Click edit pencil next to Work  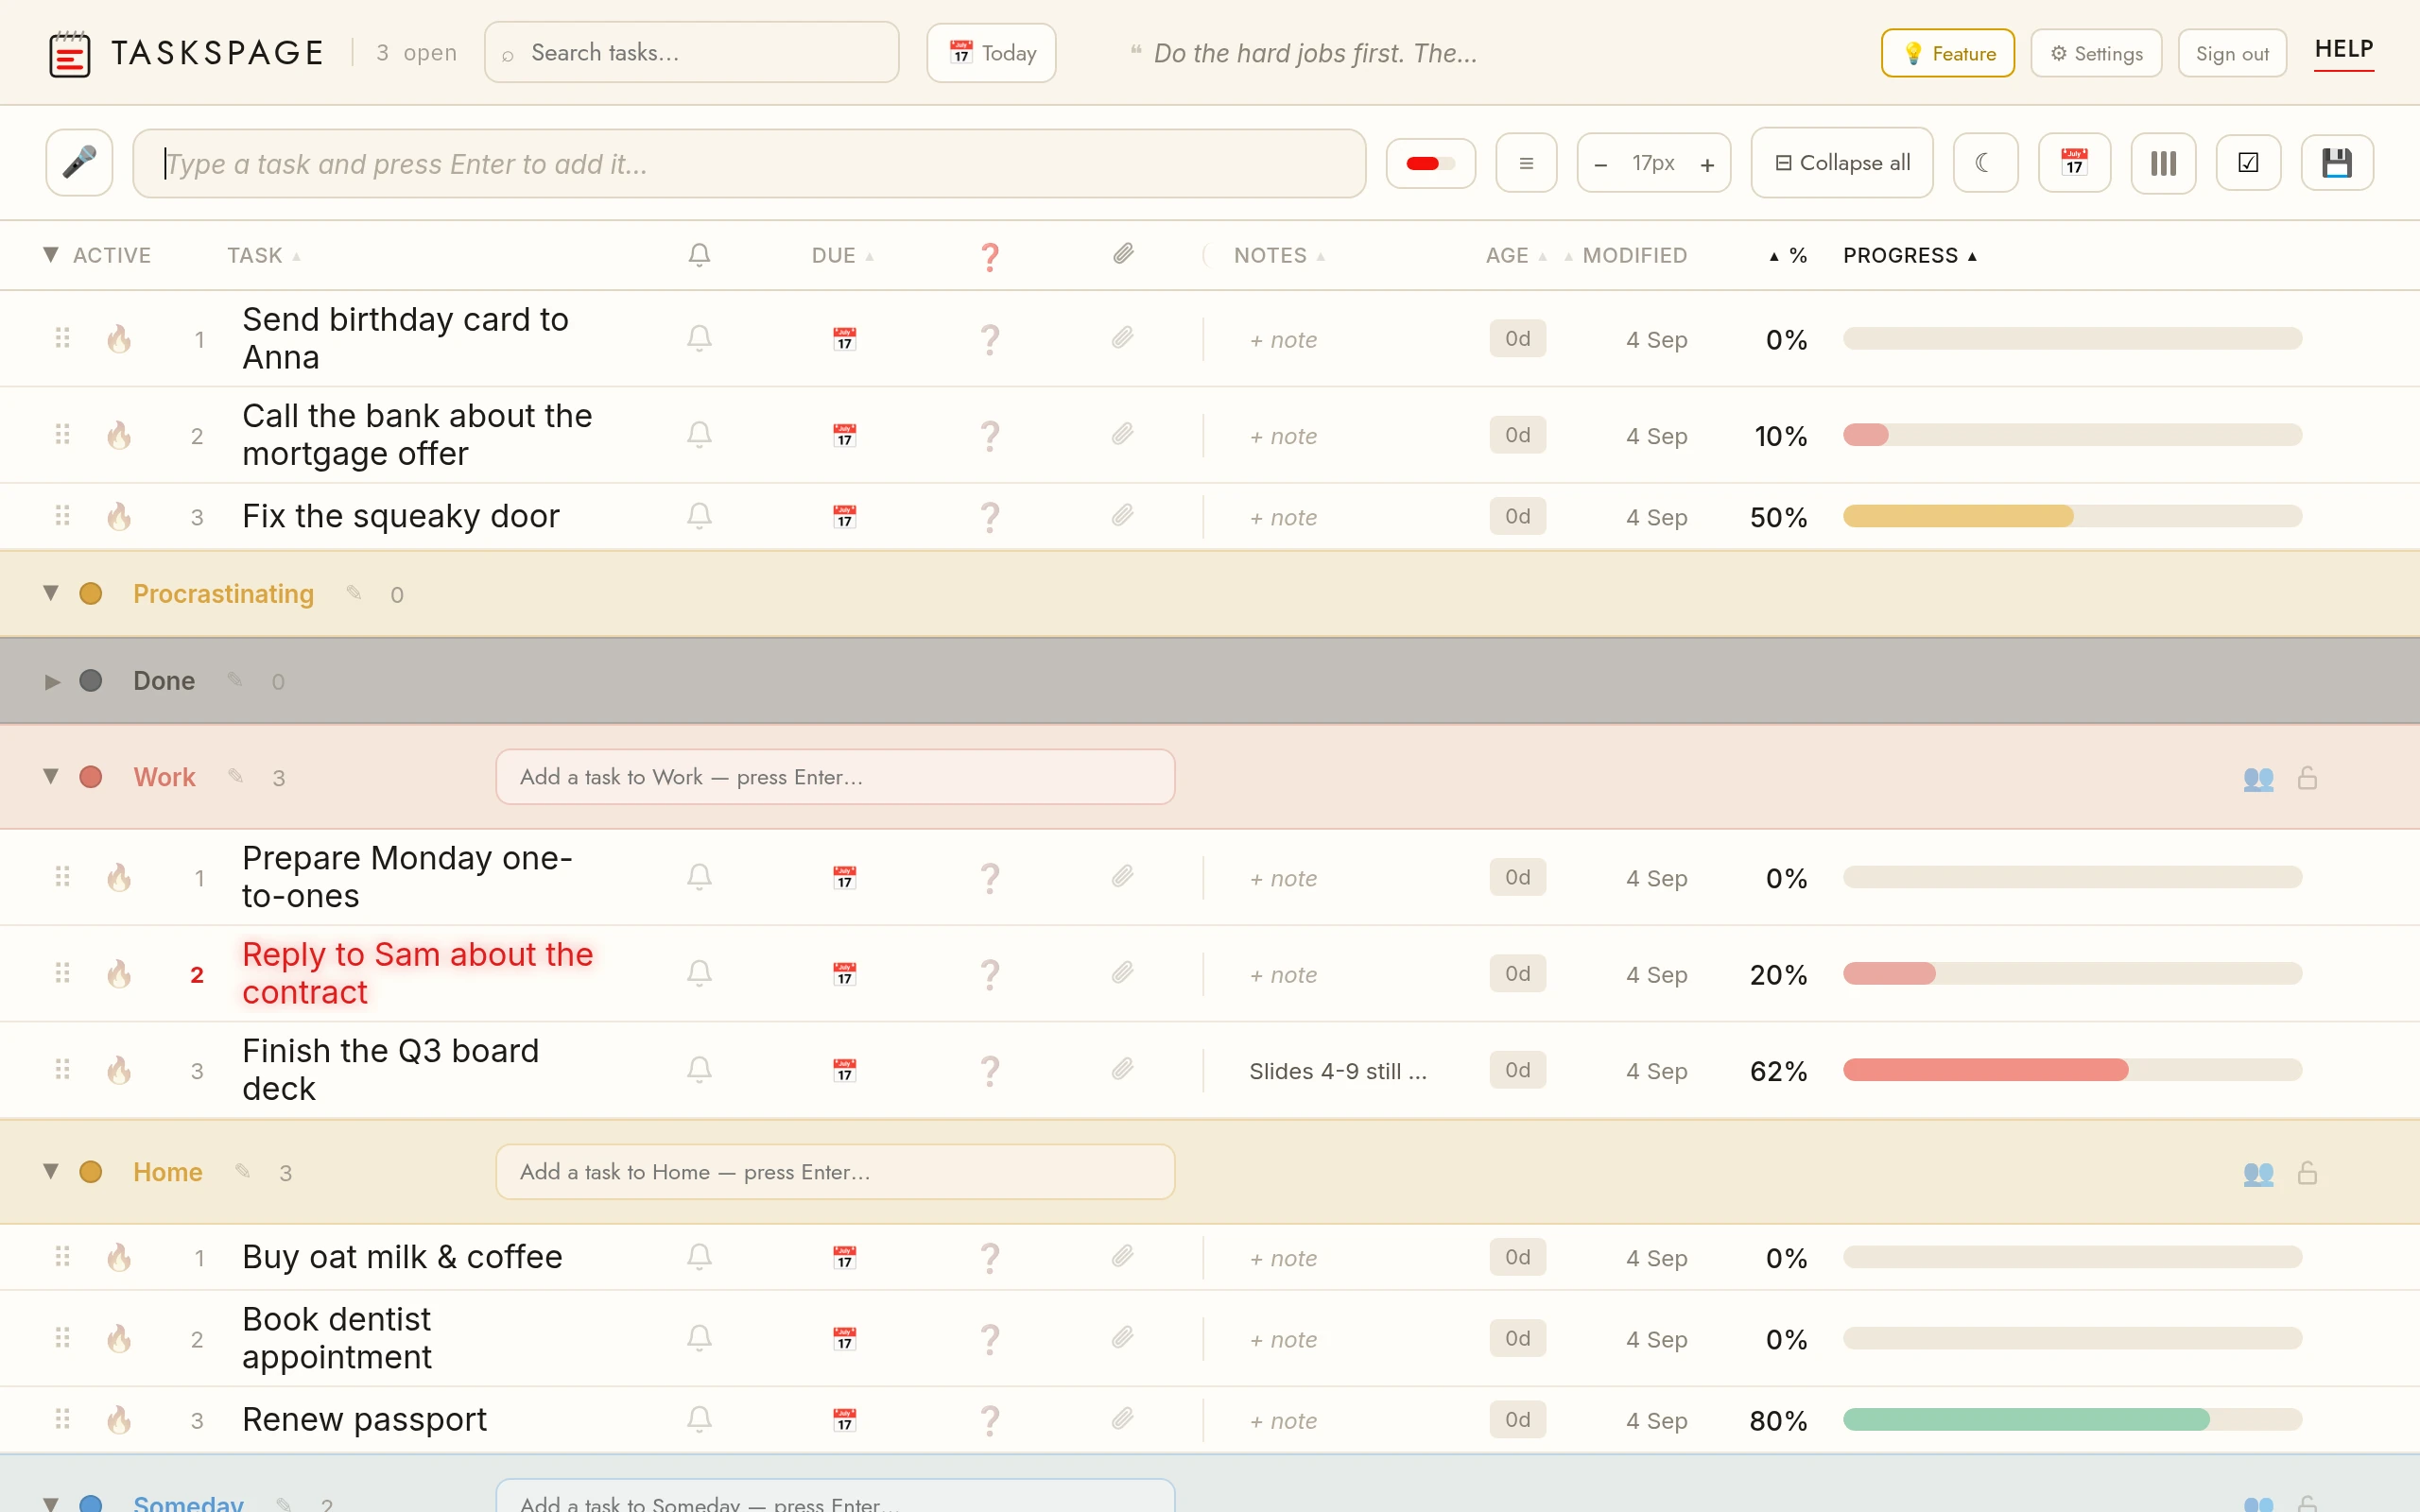(x=235, y=776)
